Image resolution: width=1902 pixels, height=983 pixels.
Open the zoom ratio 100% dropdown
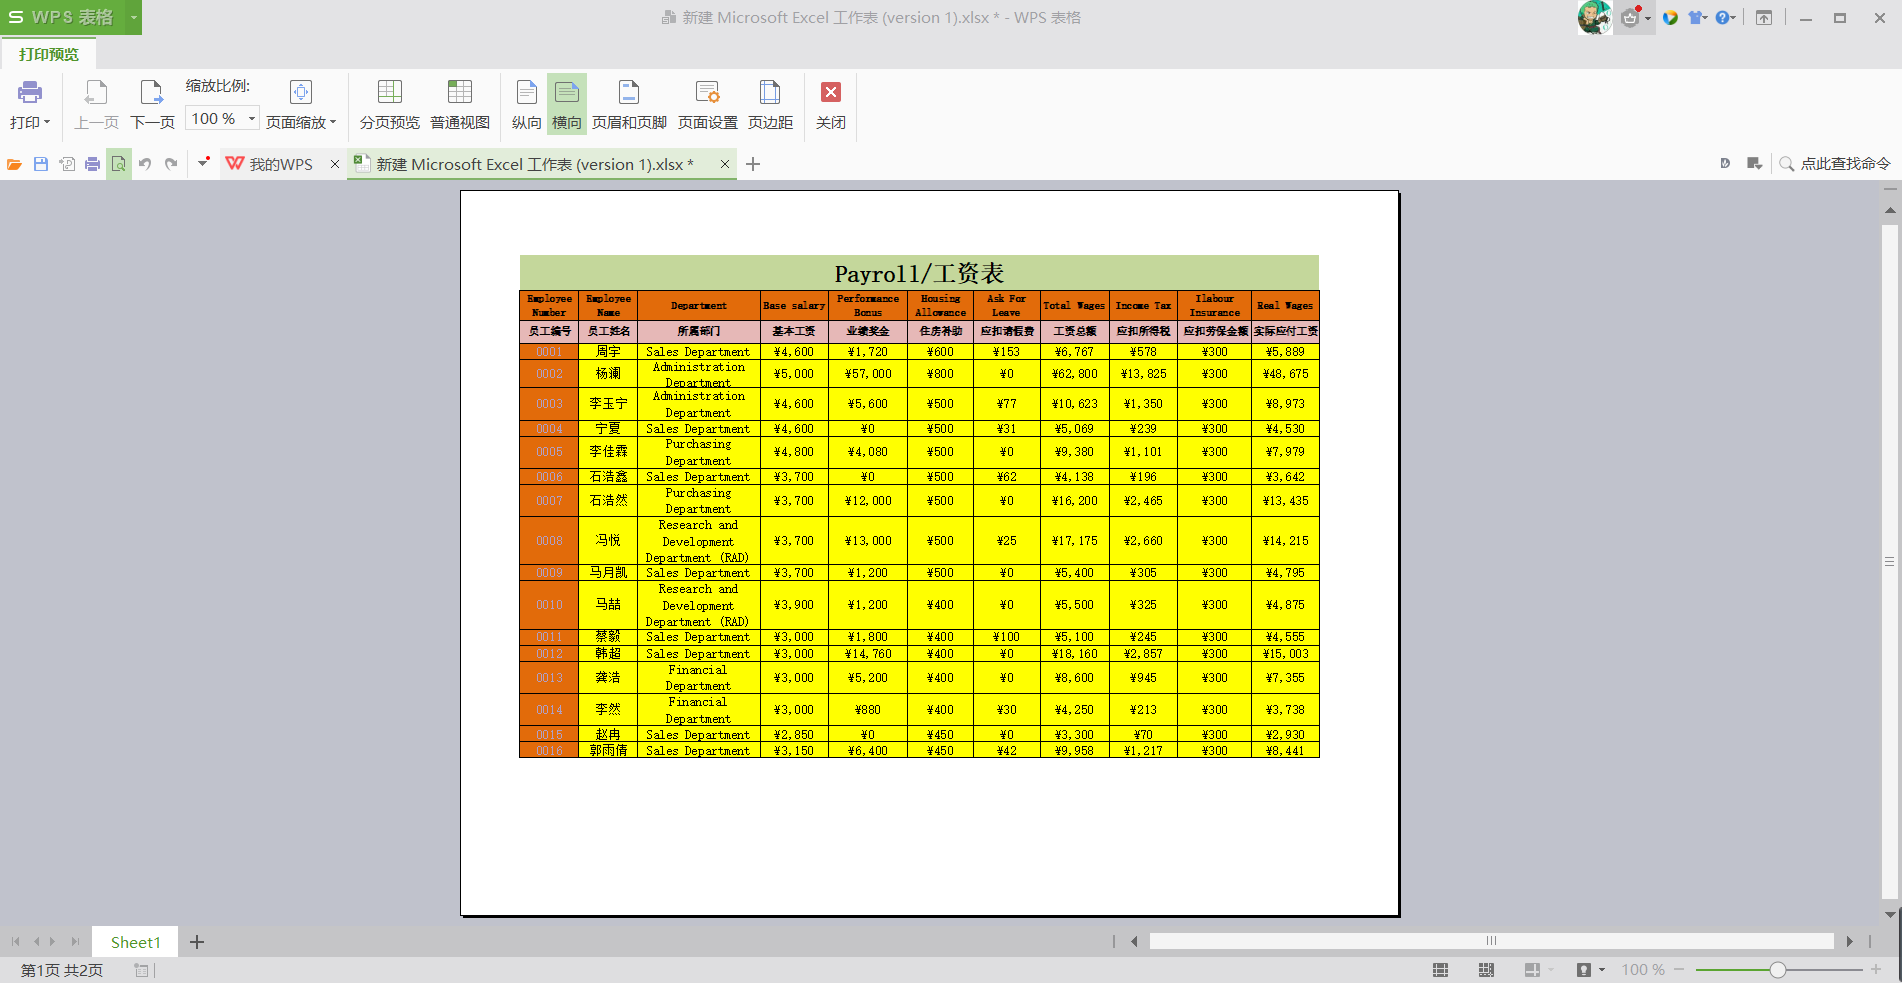pyautogui.click(x=251, y=119)
